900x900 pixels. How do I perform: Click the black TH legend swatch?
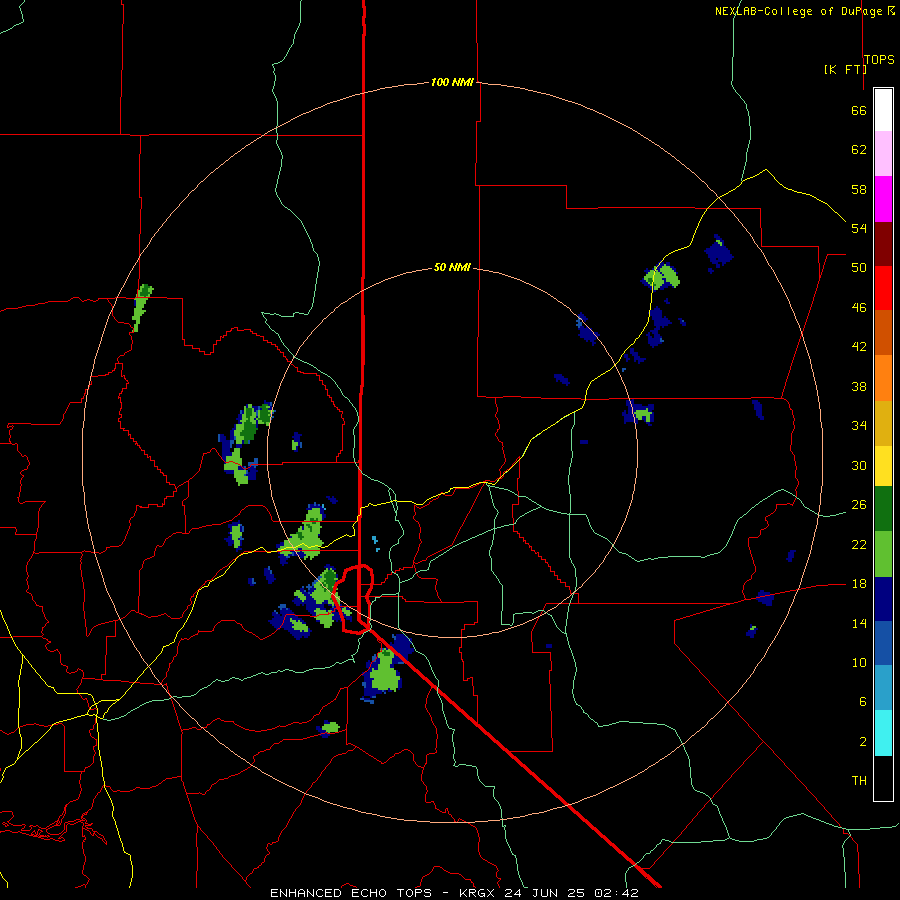pyautogui.click(x=883, y=778)
